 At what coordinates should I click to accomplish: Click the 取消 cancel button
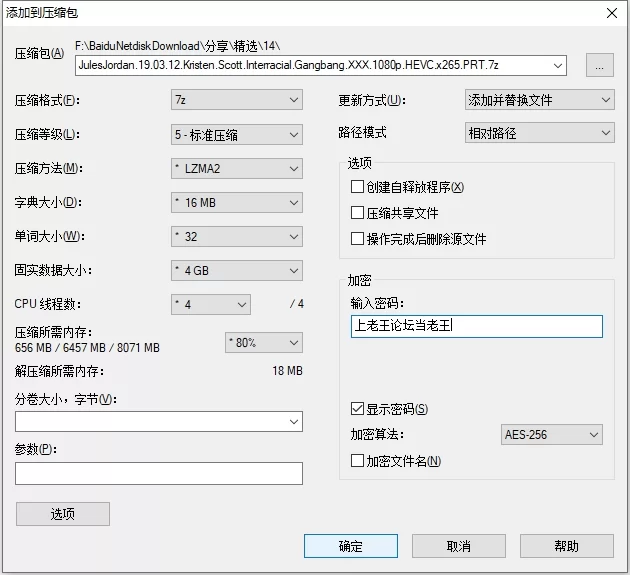click(x=458, y=546)
